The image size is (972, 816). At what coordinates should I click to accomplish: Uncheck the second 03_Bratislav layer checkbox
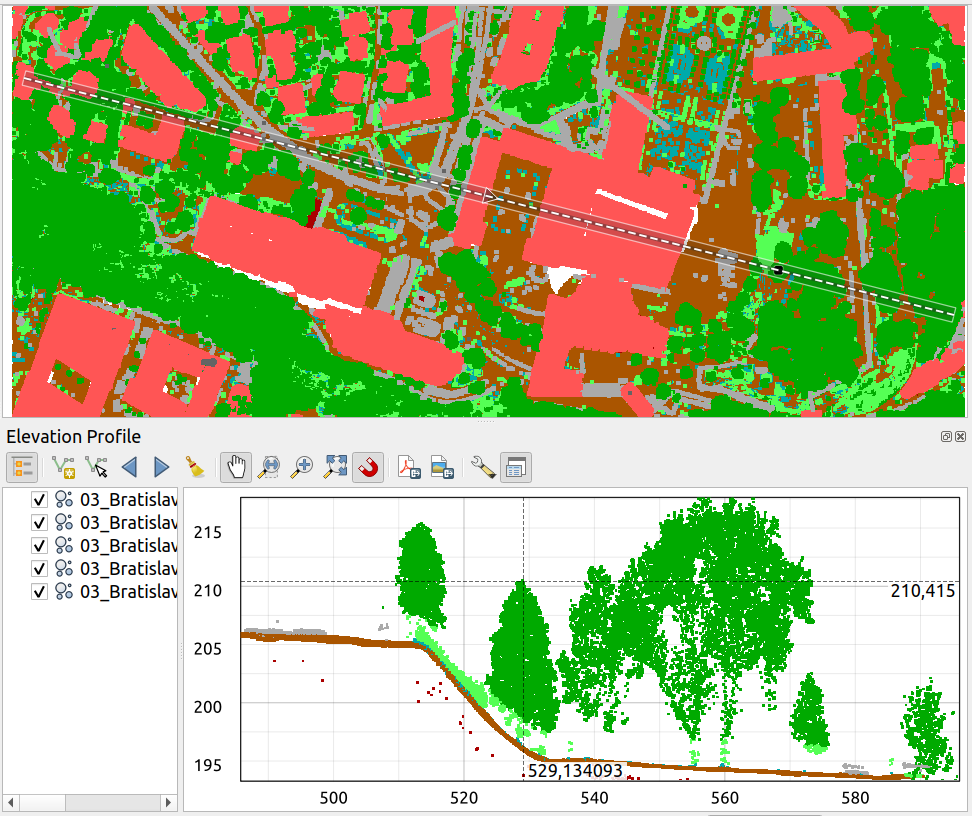pos(39,523)
